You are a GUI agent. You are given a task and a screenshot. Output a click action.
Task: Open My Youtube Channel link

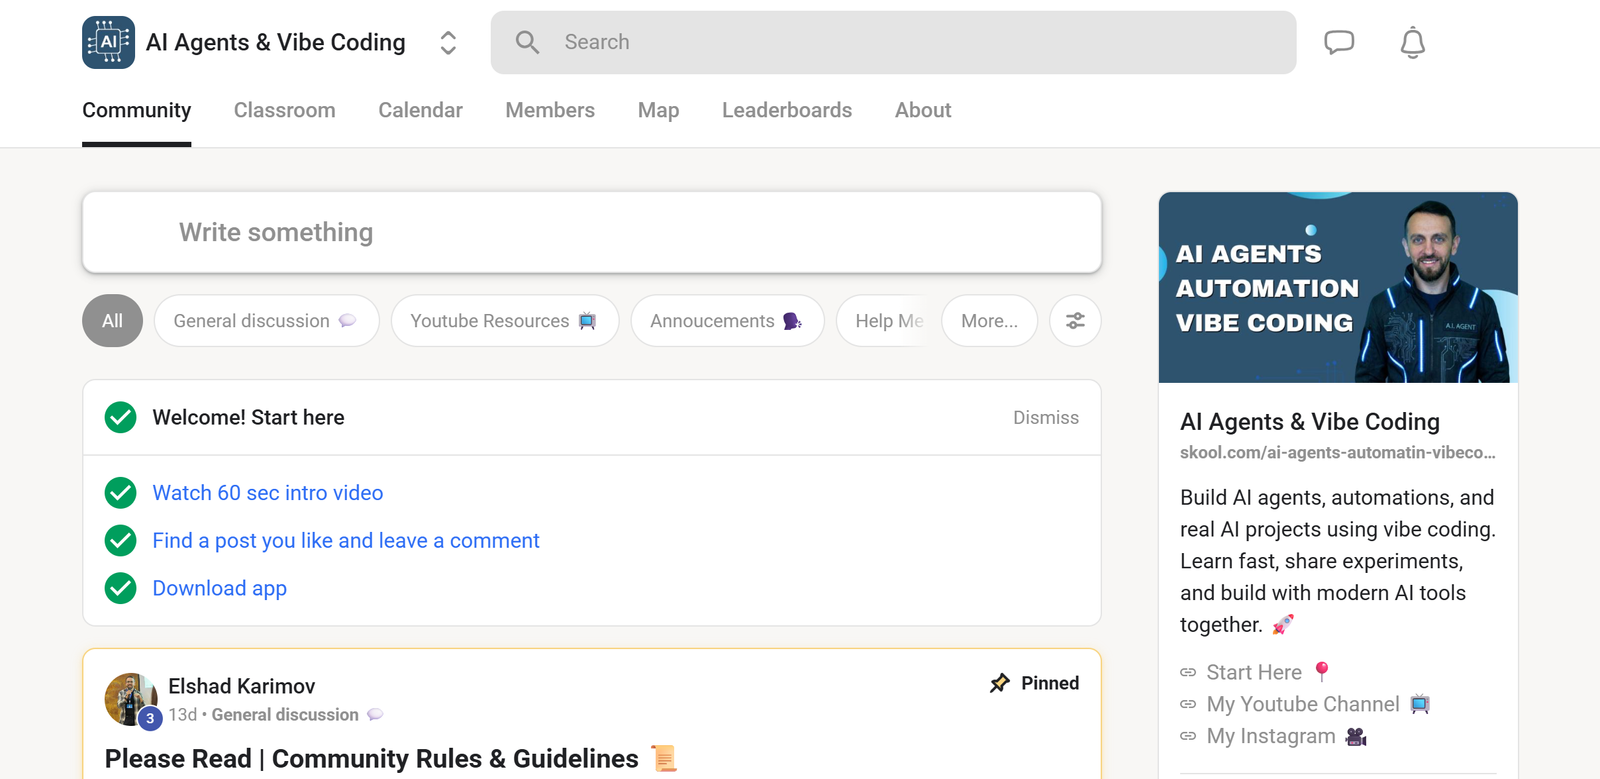click(x=1302, y=704)
